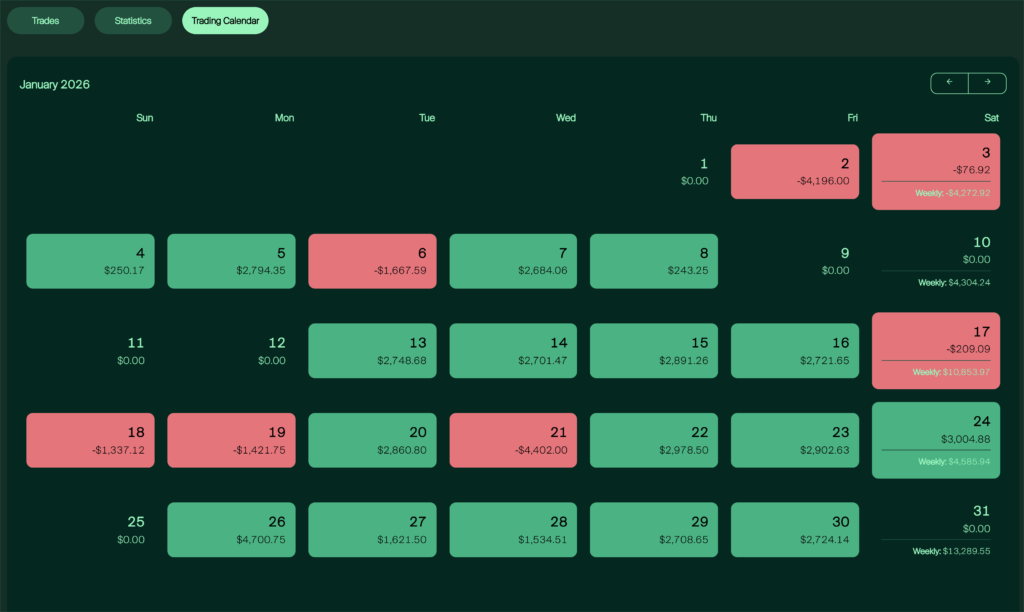View January 26 profit of $4,700.75
Viewport: 1024px width, 612px height.
click(x=231, y=529)
